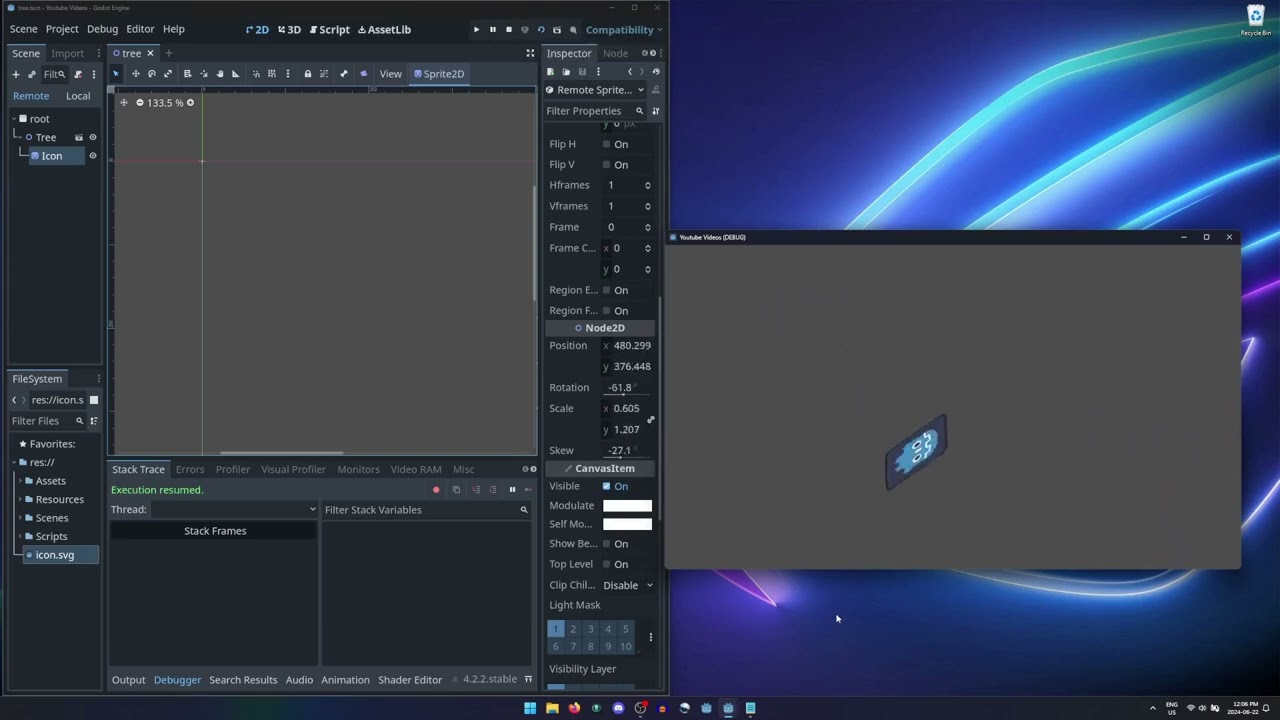Run the project with the play button

pos(476,30)
